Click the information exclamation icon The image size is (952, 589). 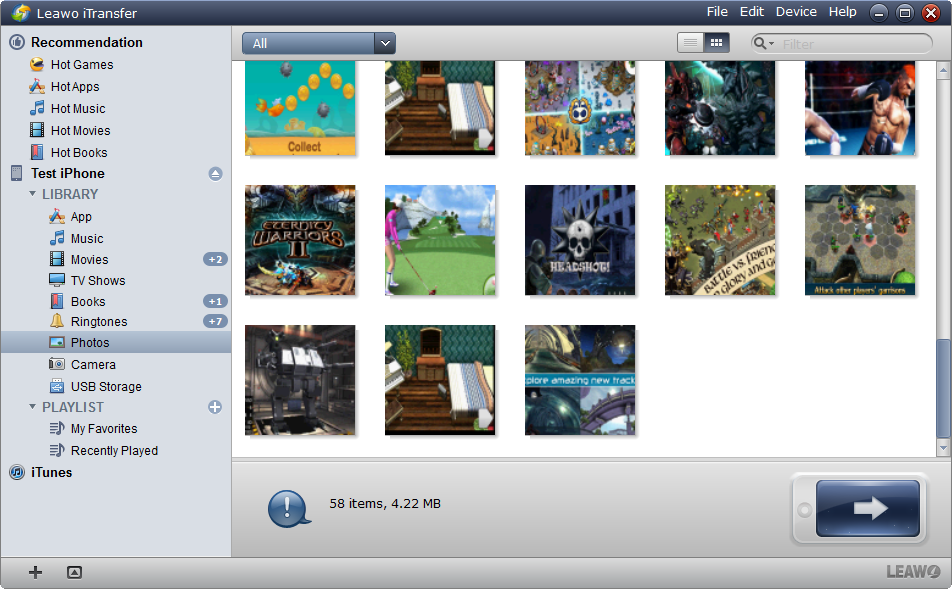tap(288, 508)
